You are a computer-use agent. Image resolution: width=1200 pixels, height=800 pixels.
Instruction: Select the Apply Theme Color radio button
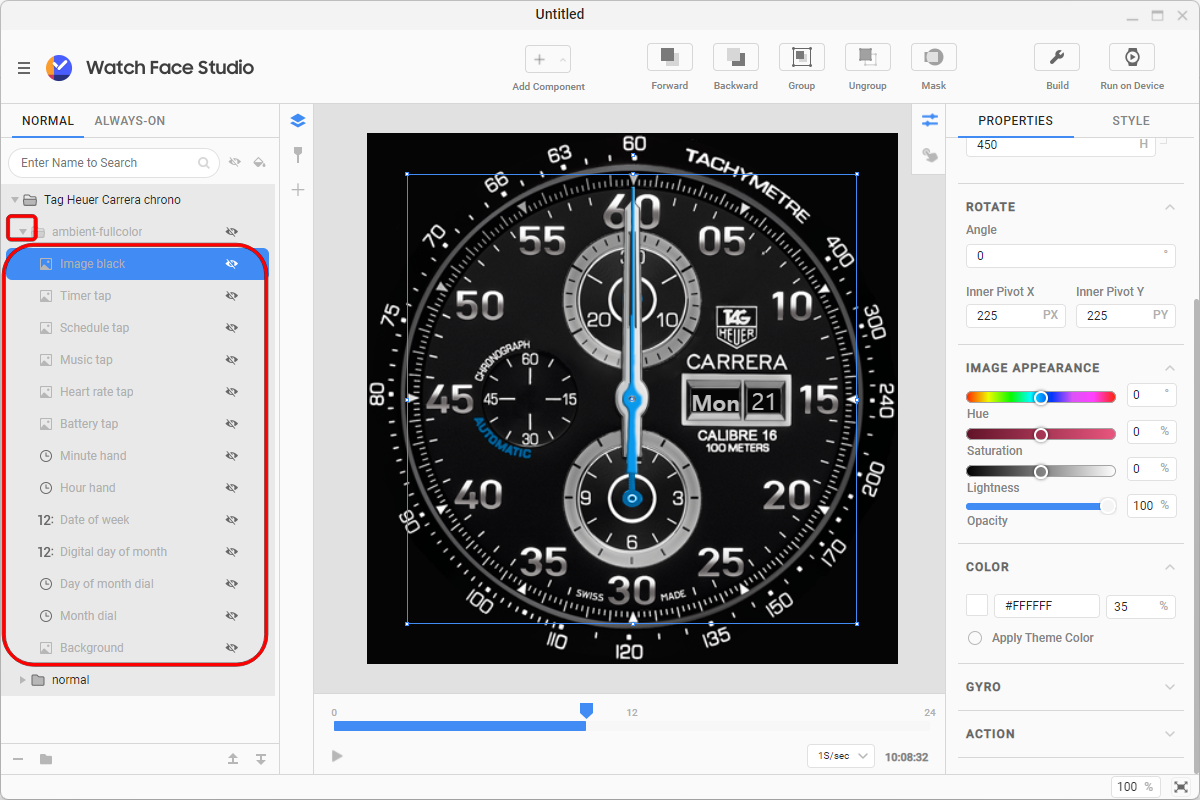pos(975,638)
